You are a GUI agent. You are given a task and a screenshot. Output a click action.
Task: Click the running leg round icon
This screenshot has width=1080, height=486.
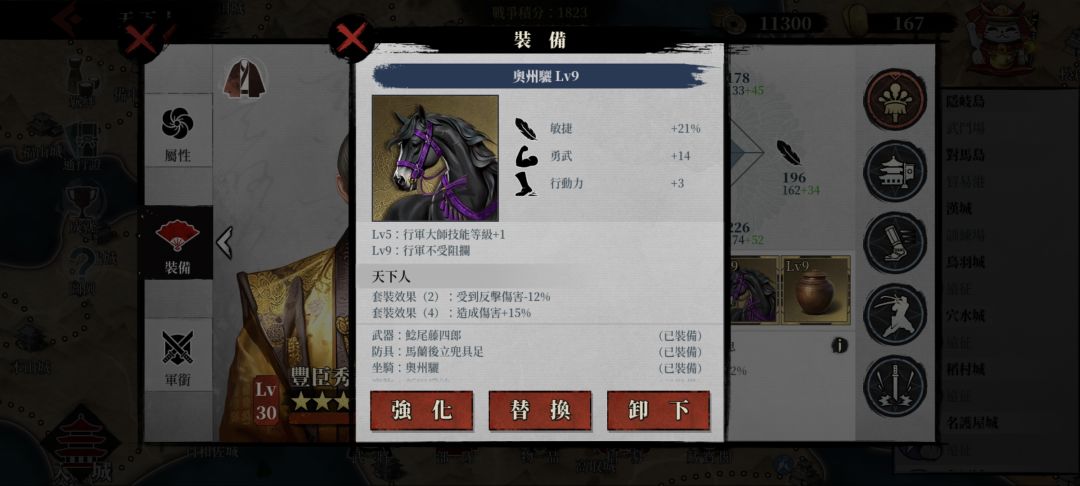(x=895, y=242)
